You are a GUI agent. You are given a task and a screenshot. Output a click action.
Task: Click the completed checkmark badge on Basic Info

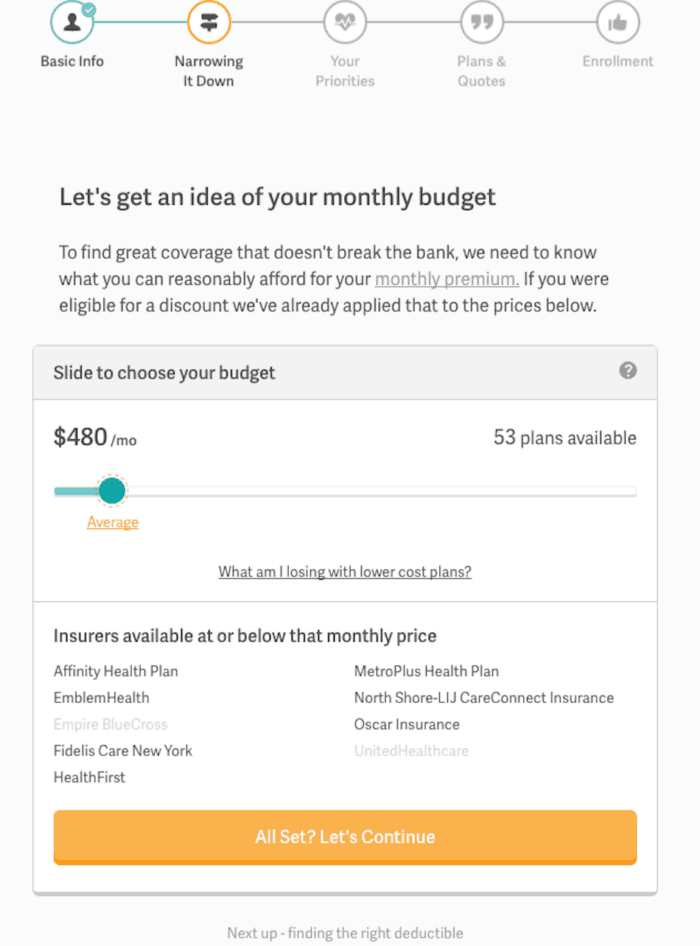[x=89, y=9]
